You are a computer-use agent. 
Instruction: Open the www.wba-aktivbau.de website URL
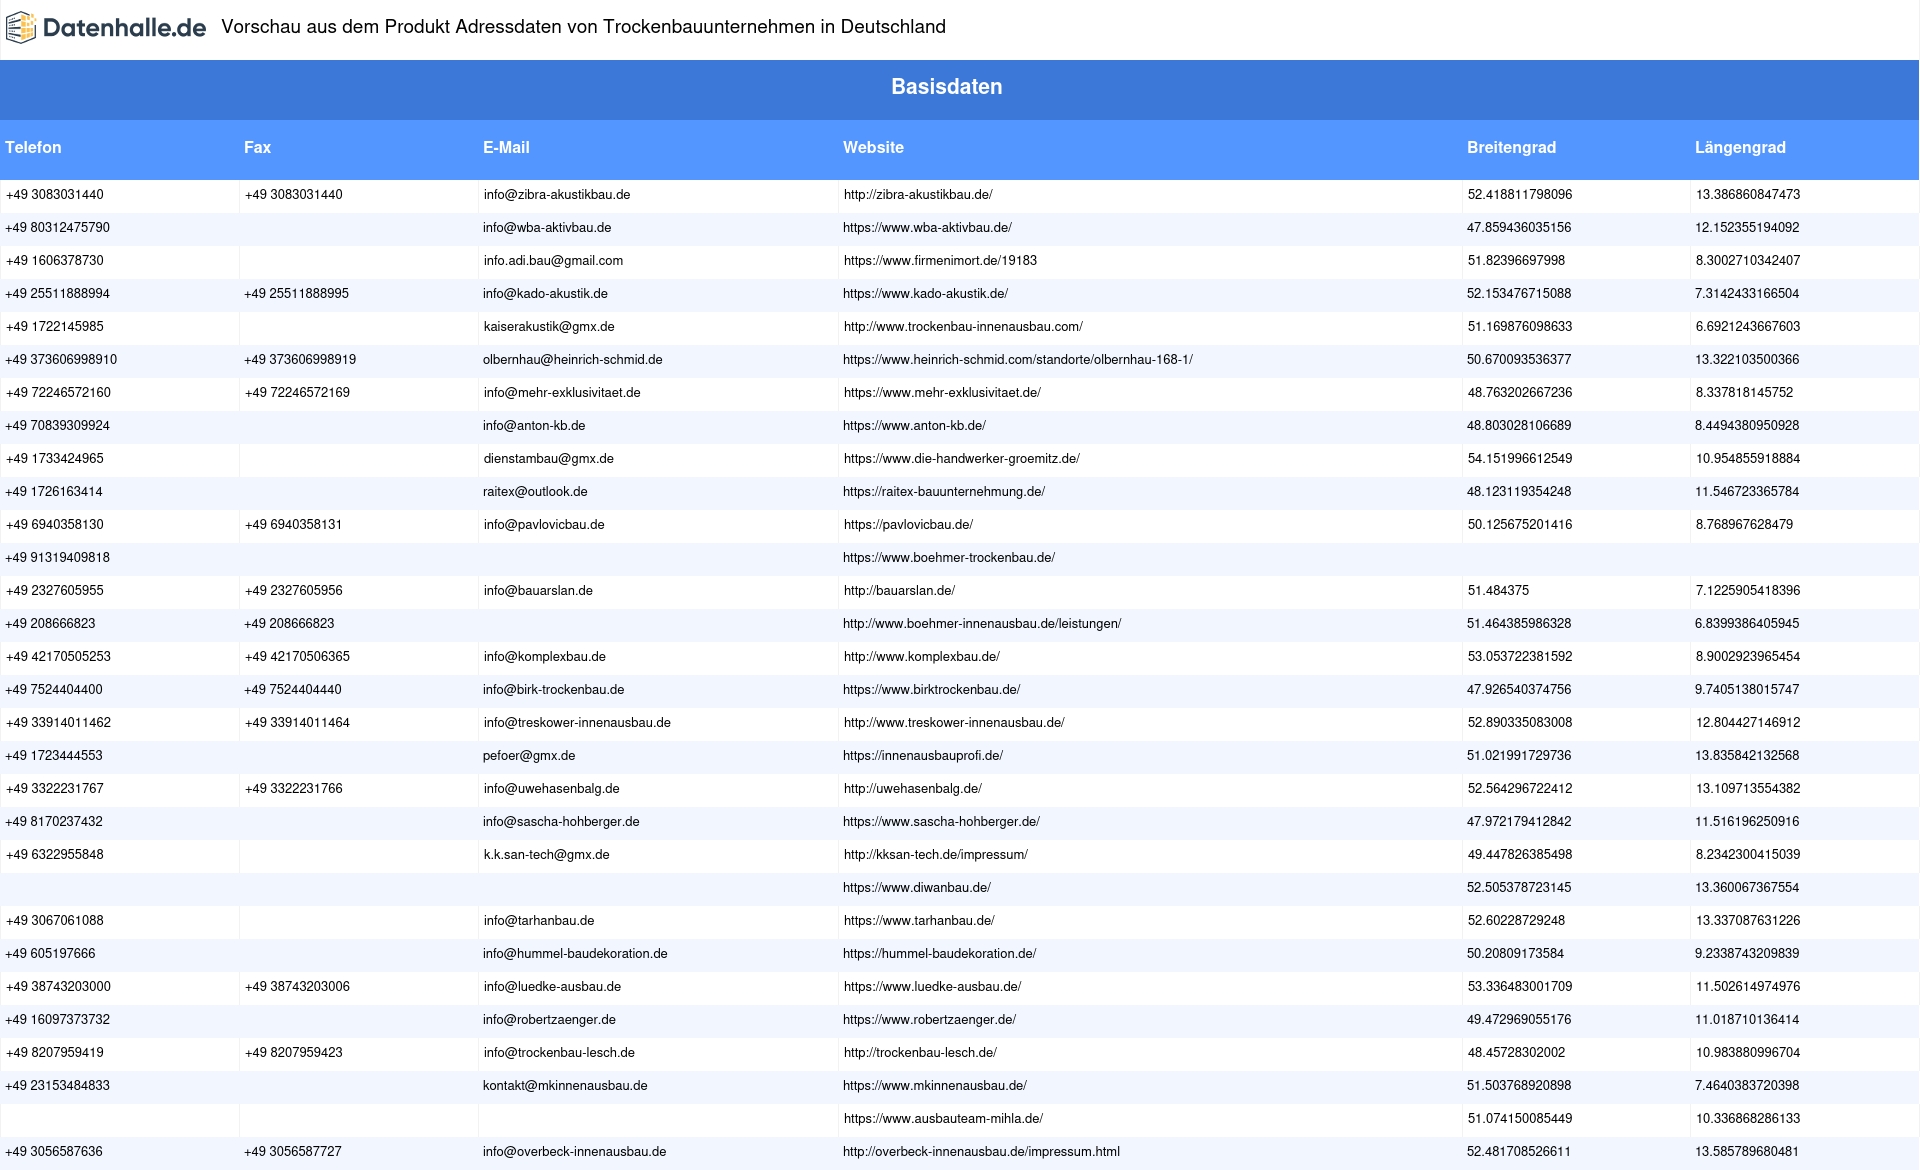927,228
